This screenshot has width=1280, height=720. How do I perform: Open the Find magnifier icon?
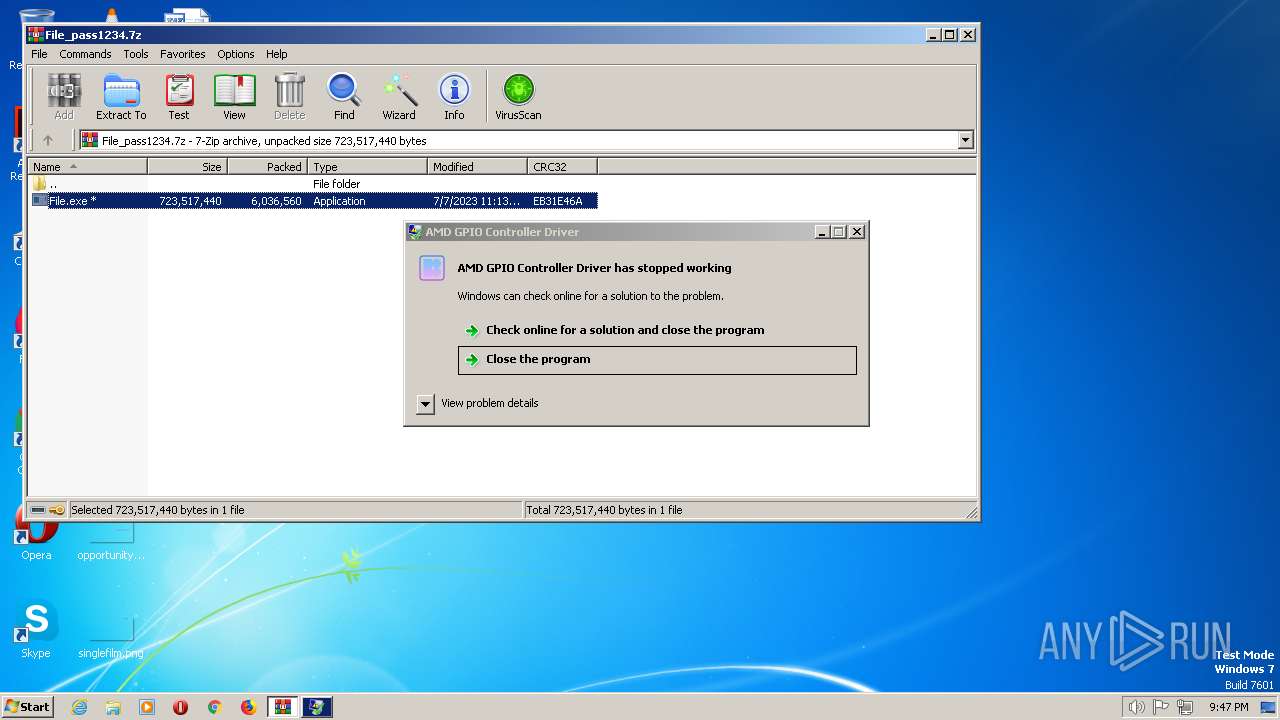tap(344, 96)
